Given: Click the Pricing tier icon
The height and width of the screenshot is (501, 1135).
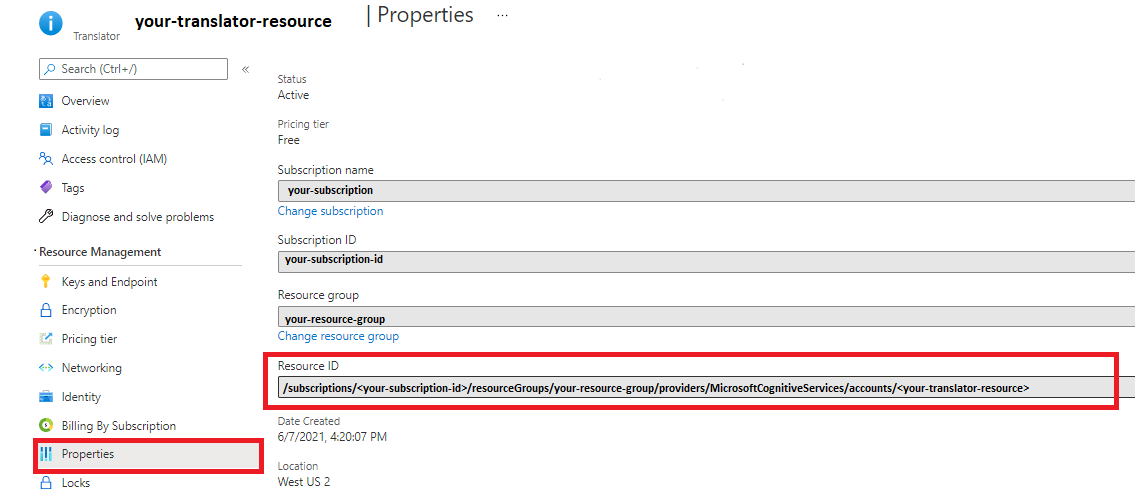Looking at the screenshot, I should click(46, 339).
